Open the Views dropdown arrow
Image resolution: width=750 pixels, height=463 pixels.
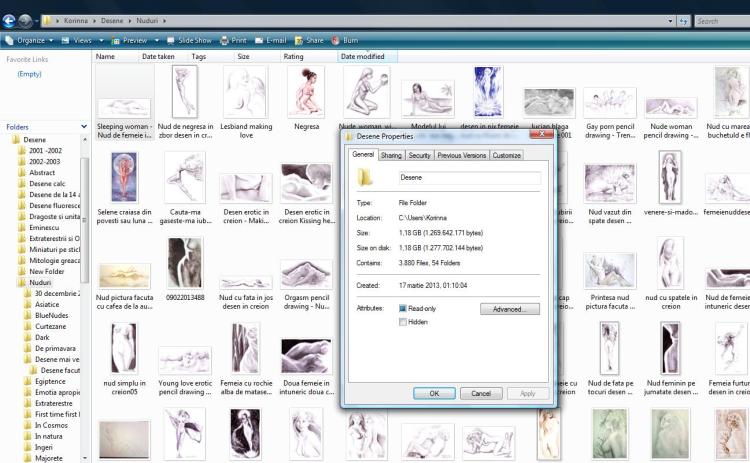click(101, 41)
